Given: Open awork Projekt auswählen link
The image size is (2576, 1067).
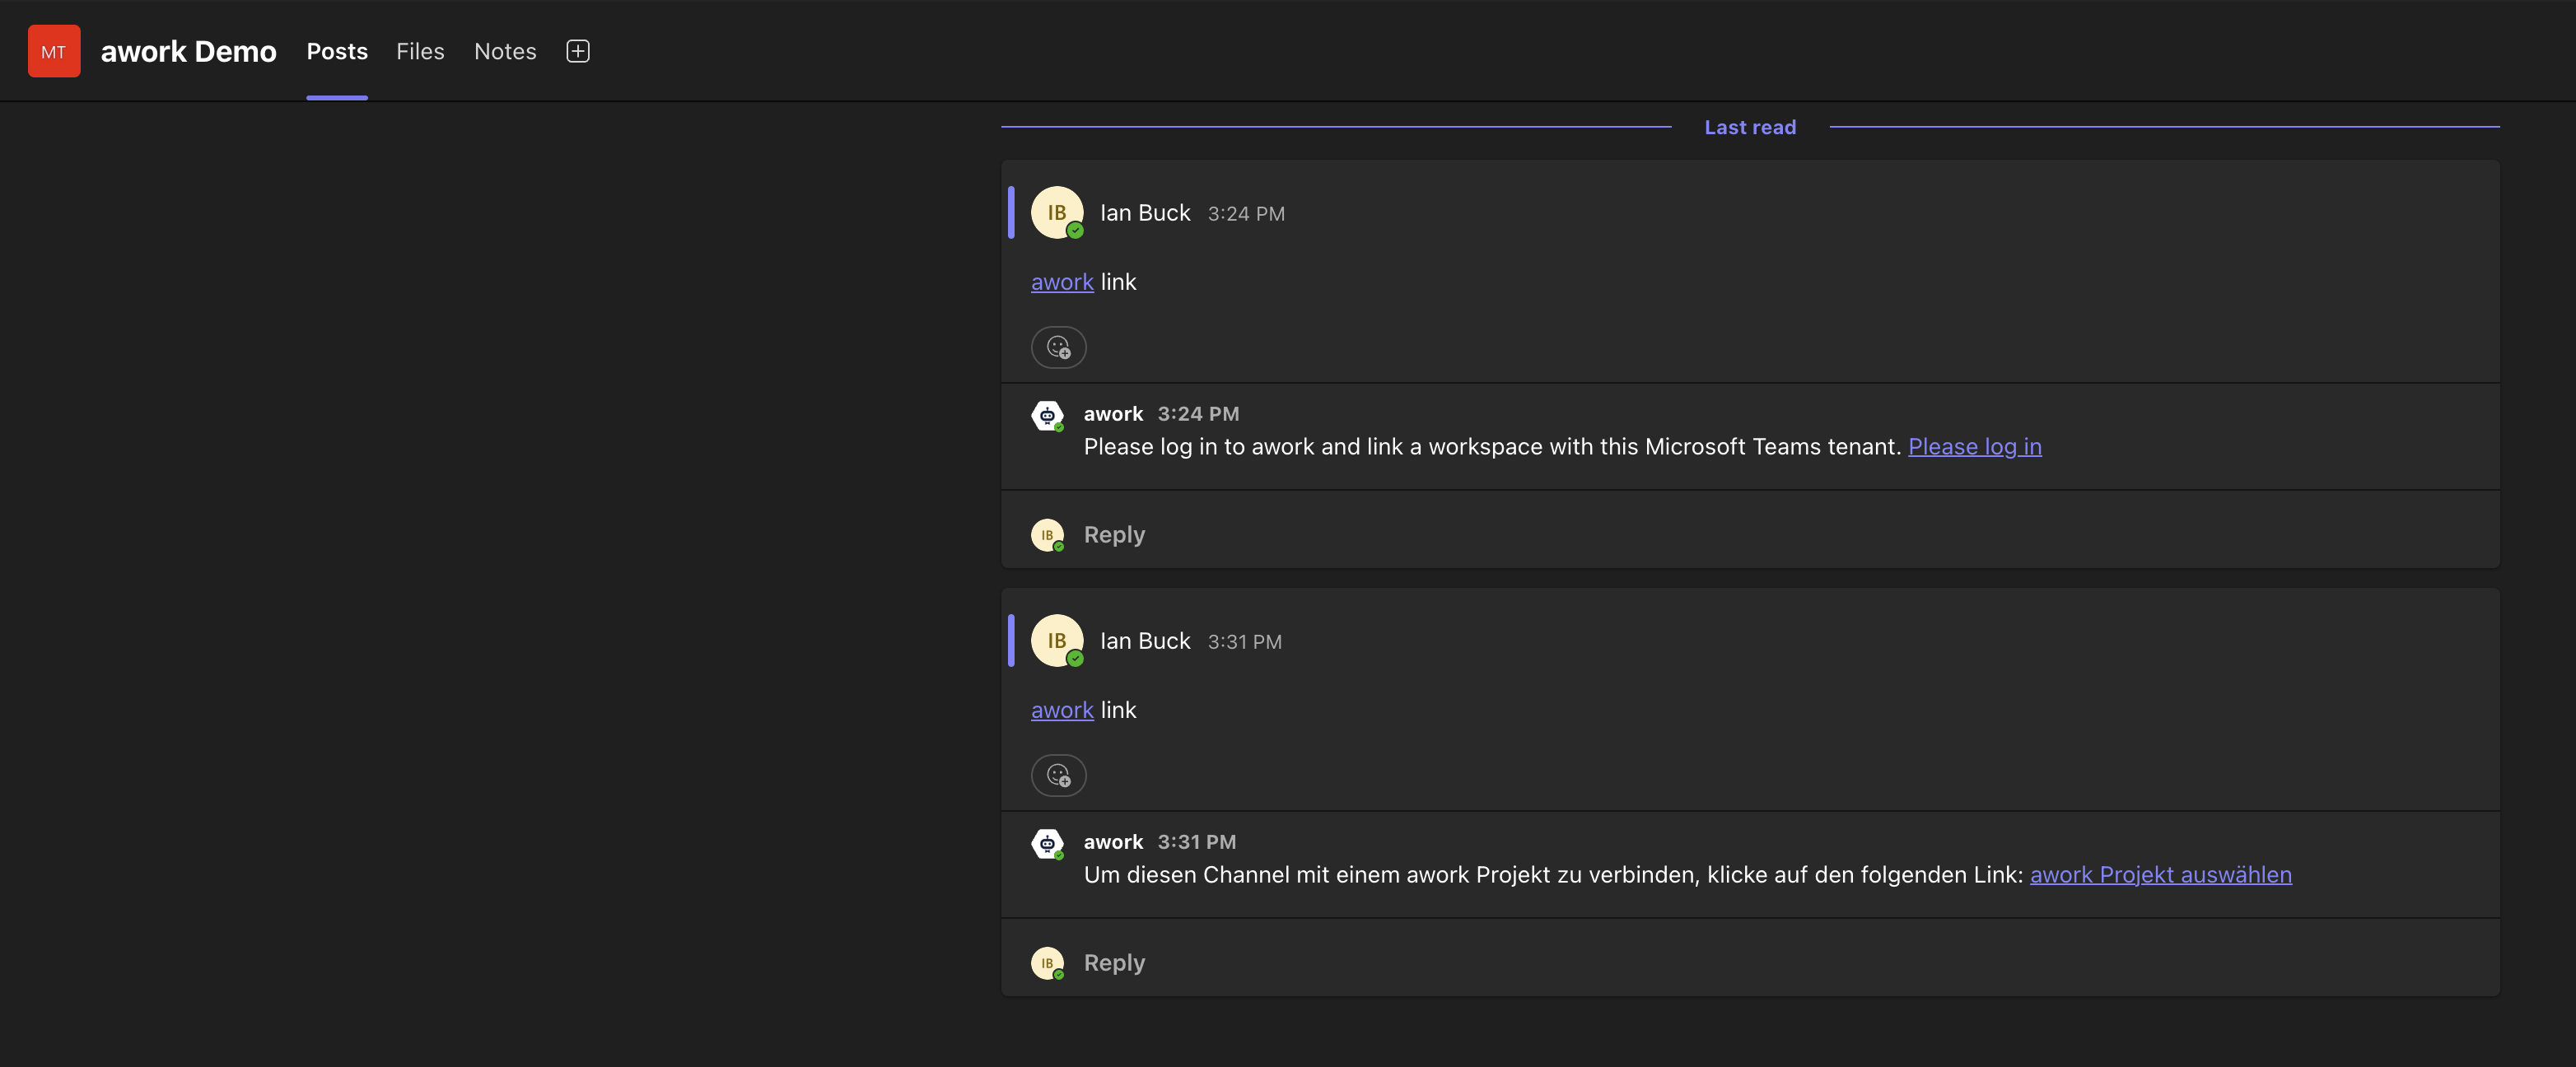Looking at the screenshot, I should (x=2161, y=874).
